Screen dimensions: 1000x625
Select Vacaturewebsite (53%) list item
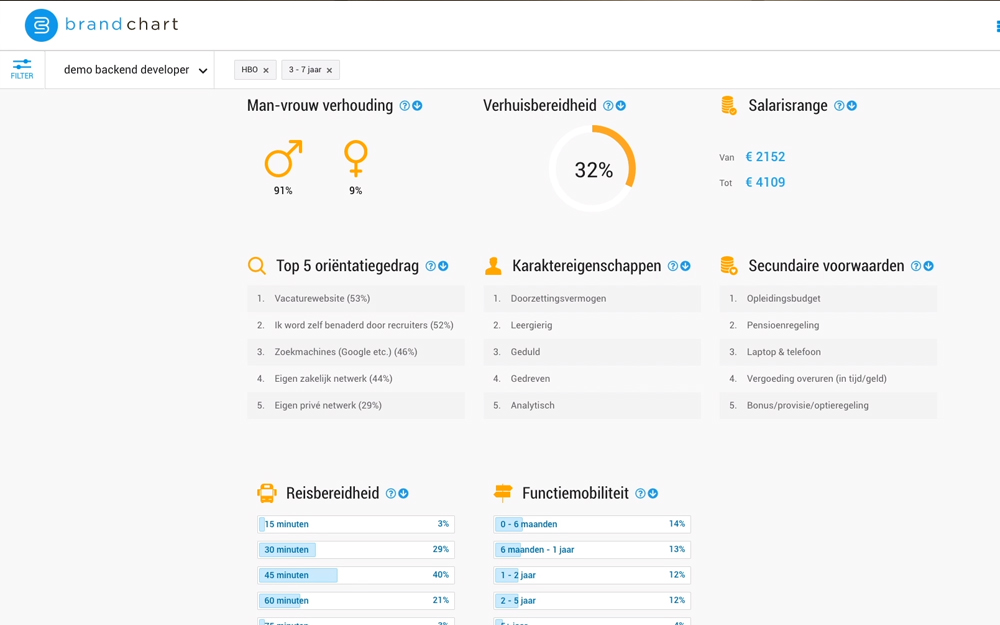coord(356,298)
